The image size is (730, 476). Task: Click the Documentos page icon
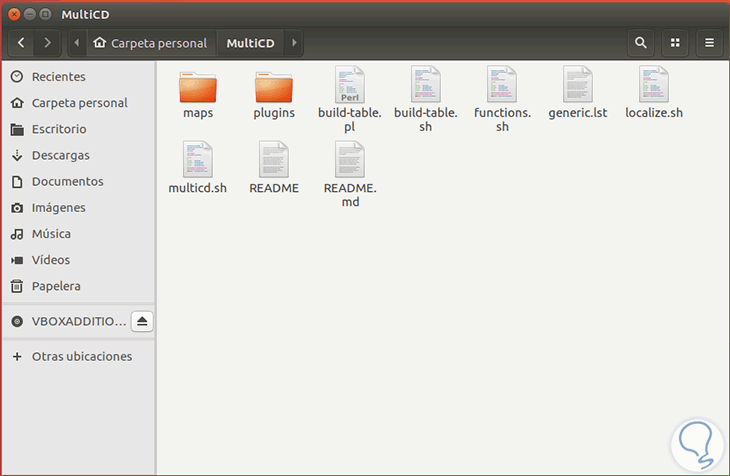(17, 181)
